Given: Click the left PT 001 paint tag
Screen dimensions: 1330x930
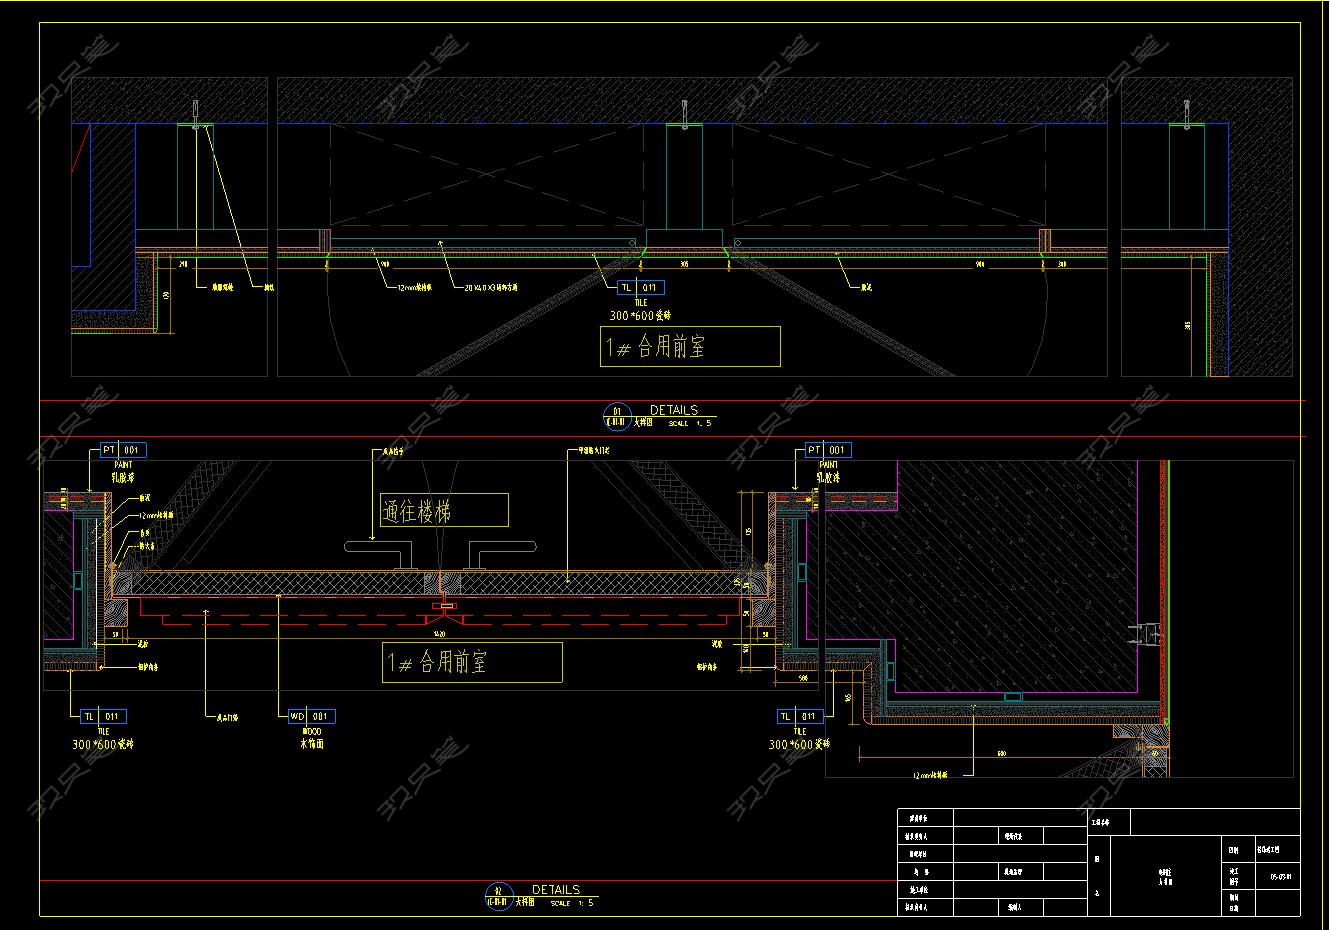Looking at the screenshot, I should 122,450.
